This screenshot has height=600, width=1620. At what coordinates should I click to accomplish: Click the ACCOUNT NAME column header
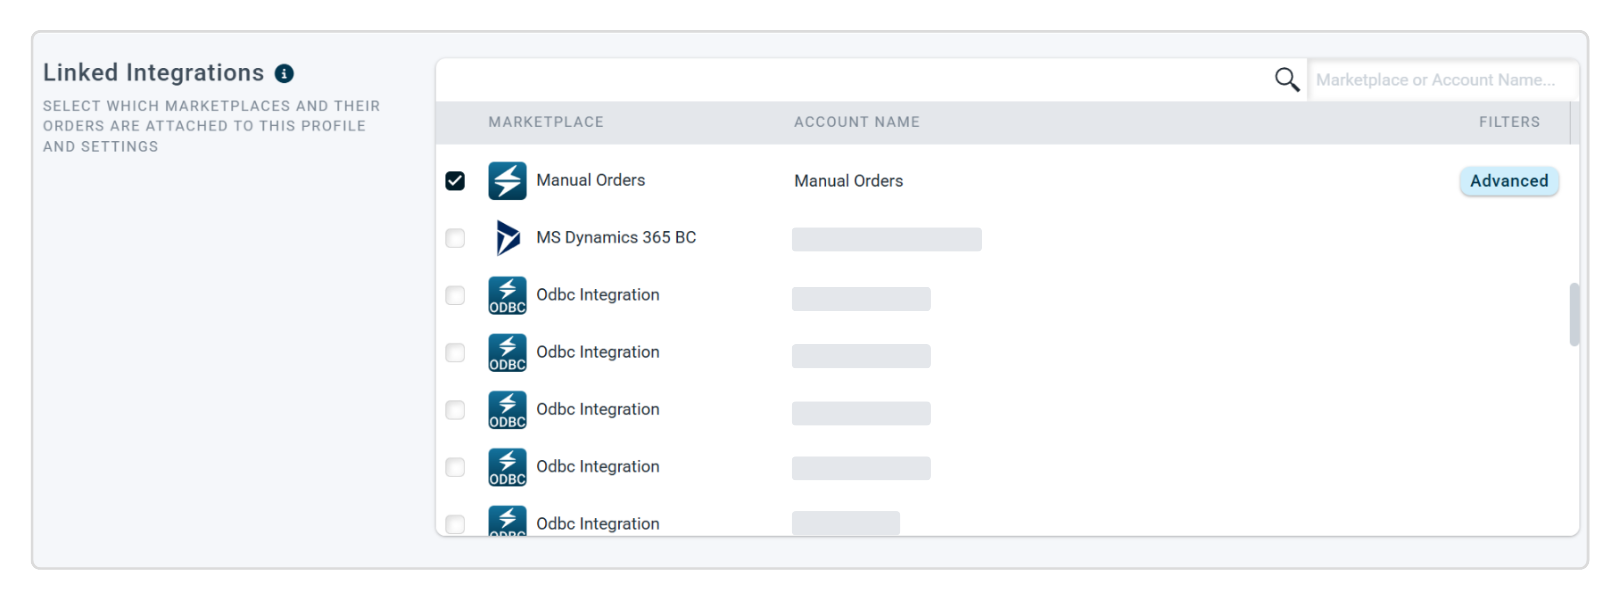pos(857,122)
